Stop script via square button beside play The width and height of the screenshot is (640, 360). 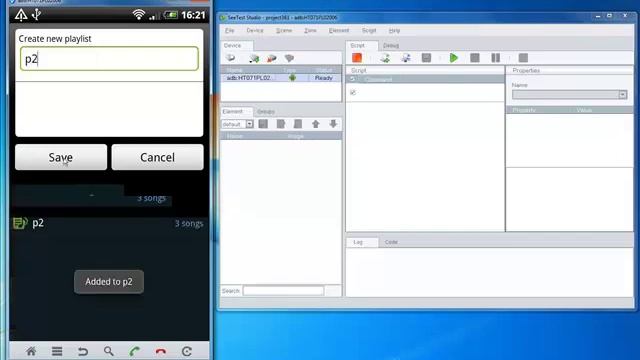(475, 58)
